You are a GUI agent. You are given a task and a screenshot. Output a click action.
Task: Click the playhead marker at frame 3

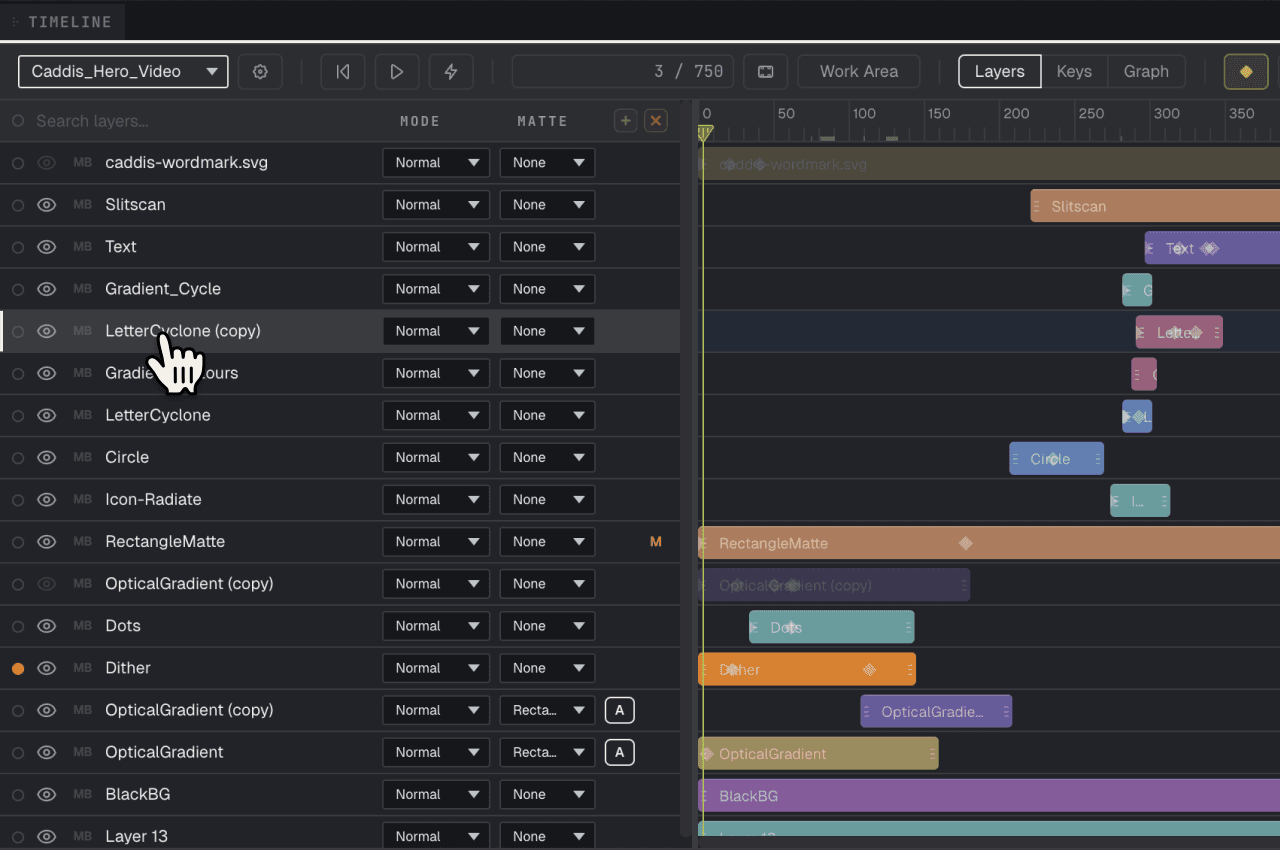pyautogui.click(x=704, y=132)
